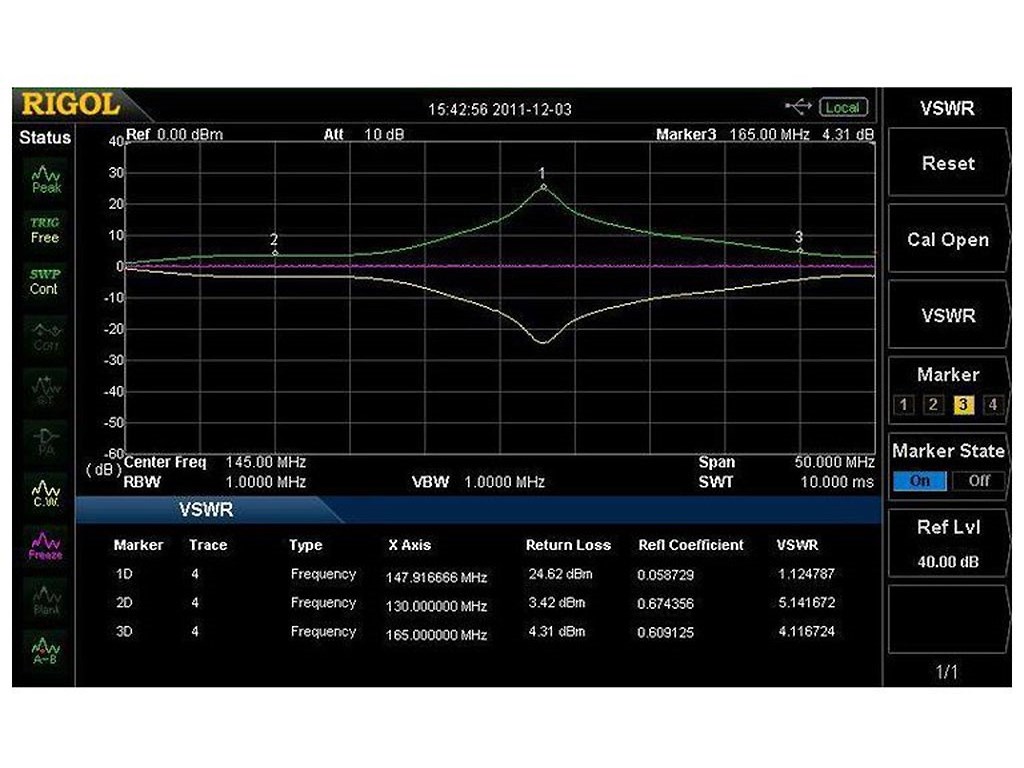Select the highlighted Marker 3
The width and height of the screenshot is (1024, 768).
(963, 405)
